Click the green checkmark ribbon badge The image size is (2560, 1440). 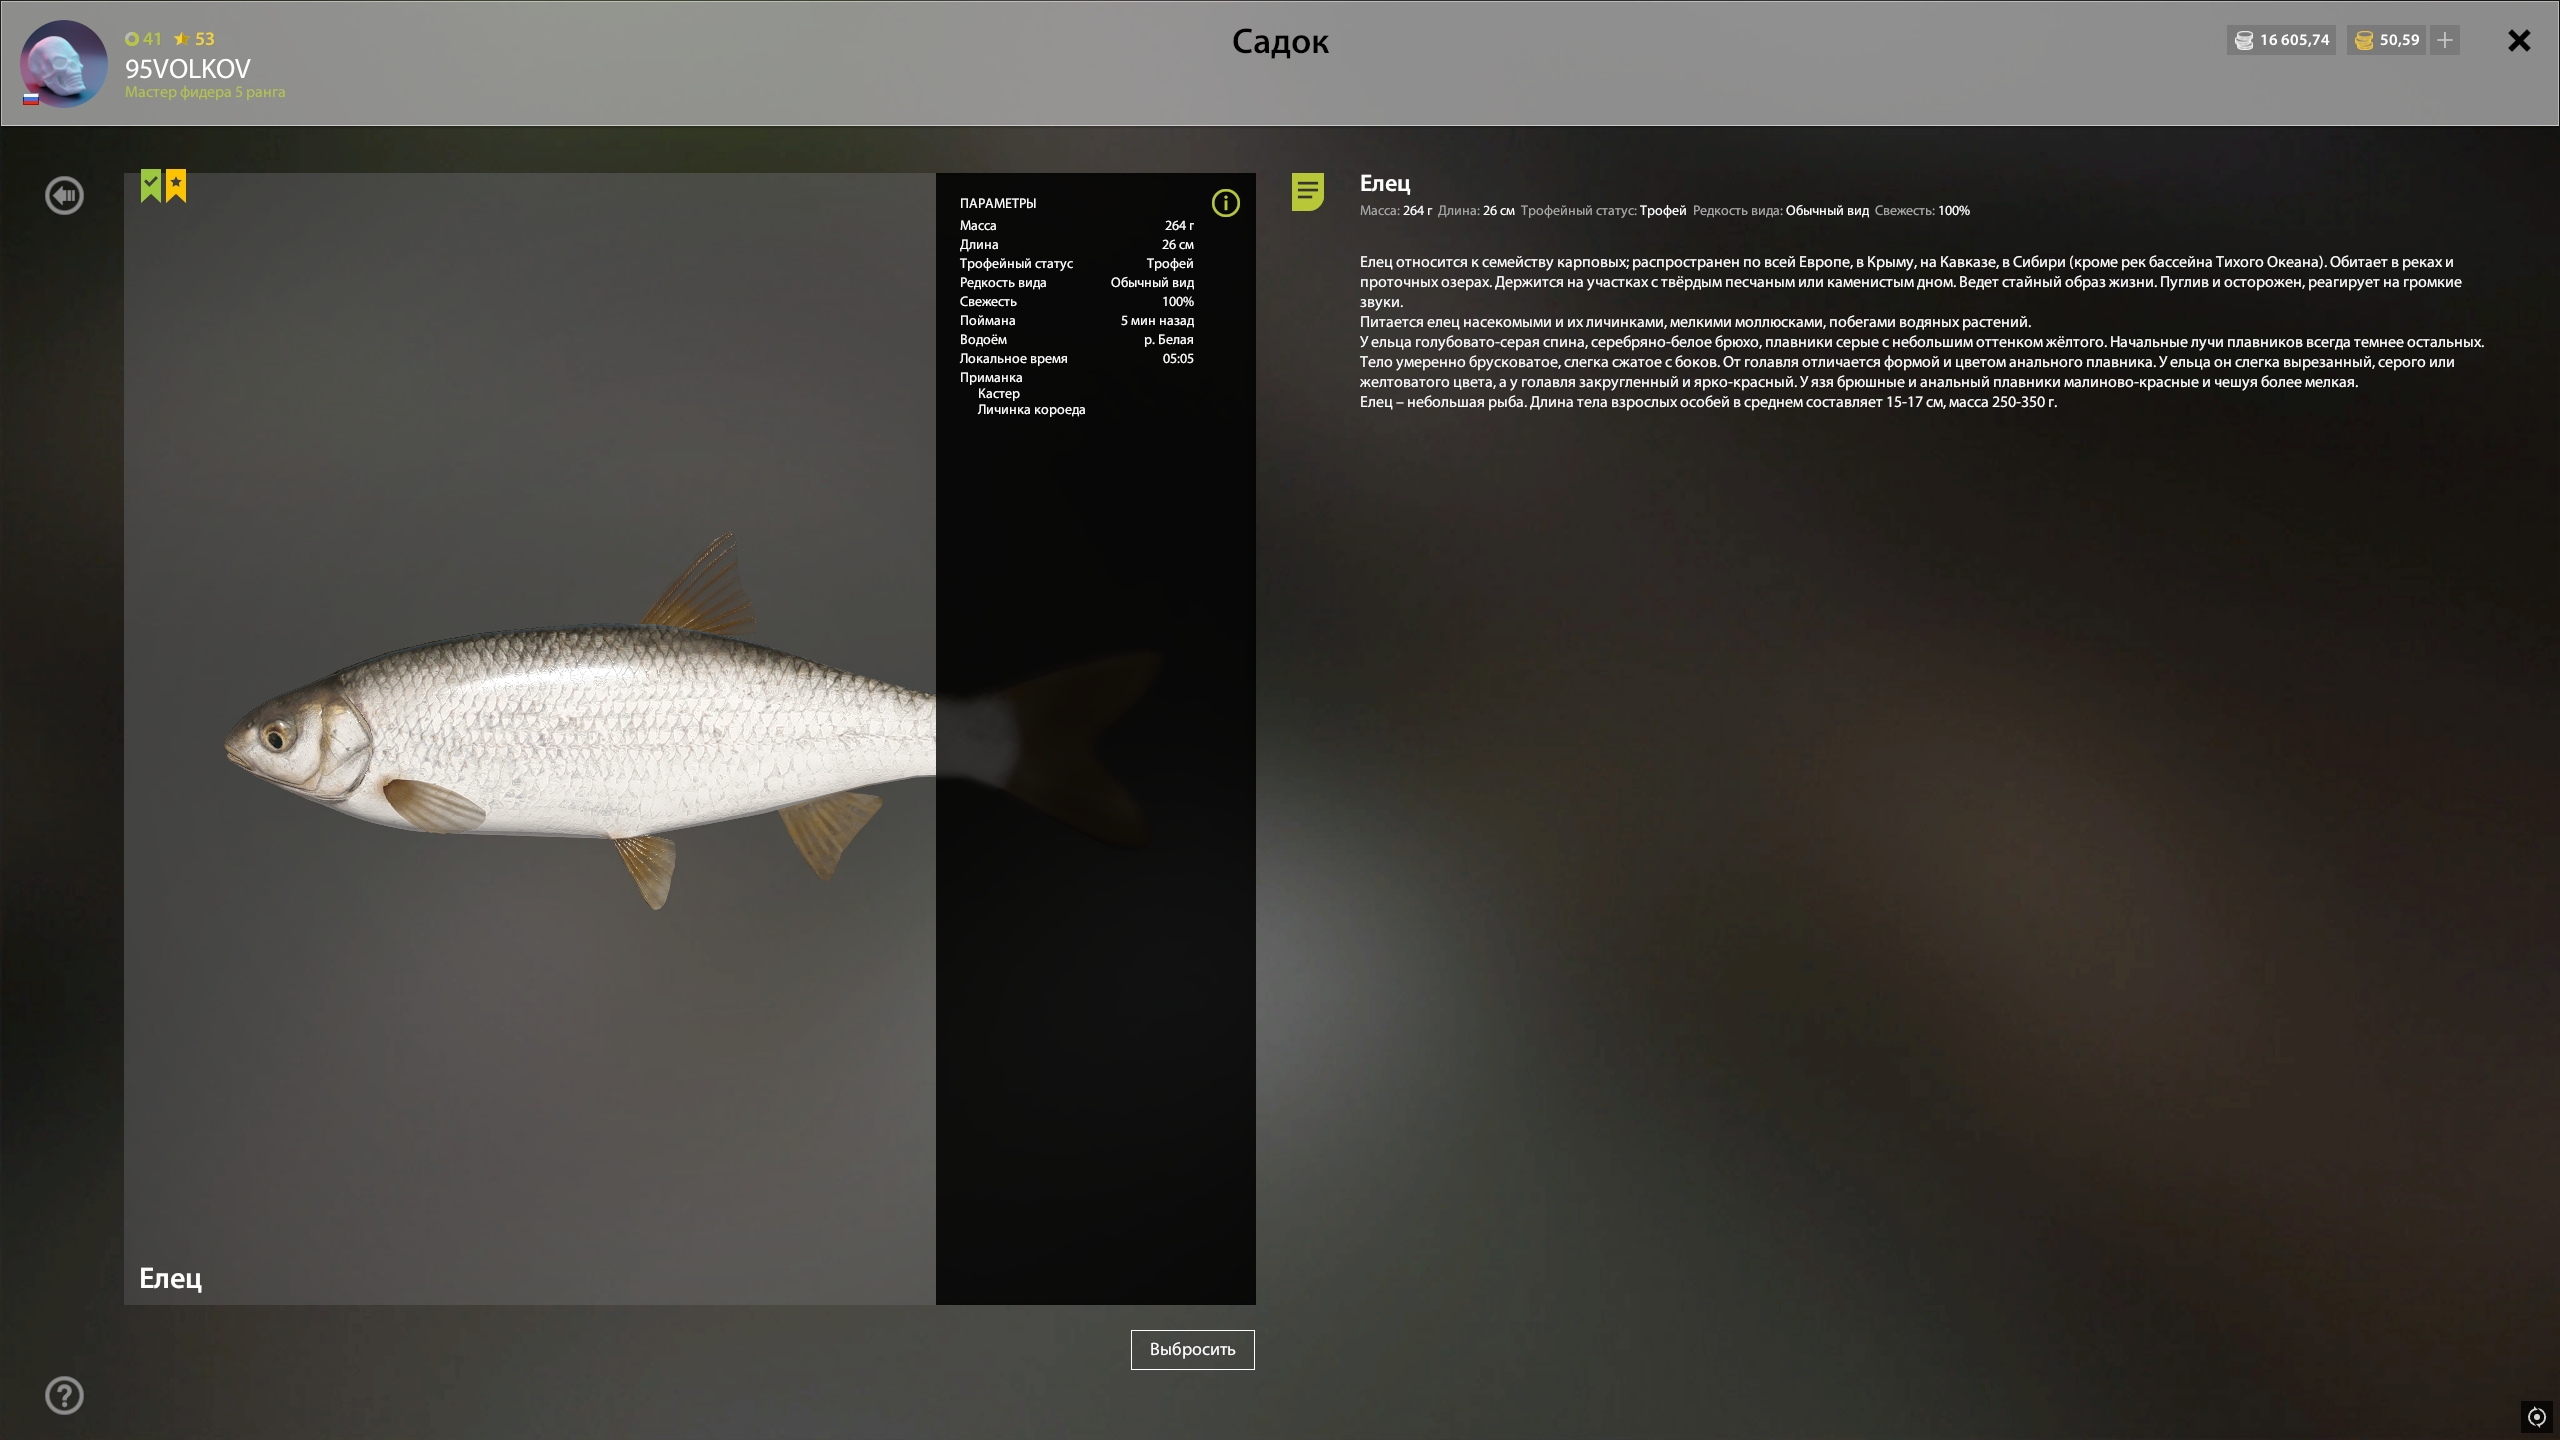coord(151,185)
